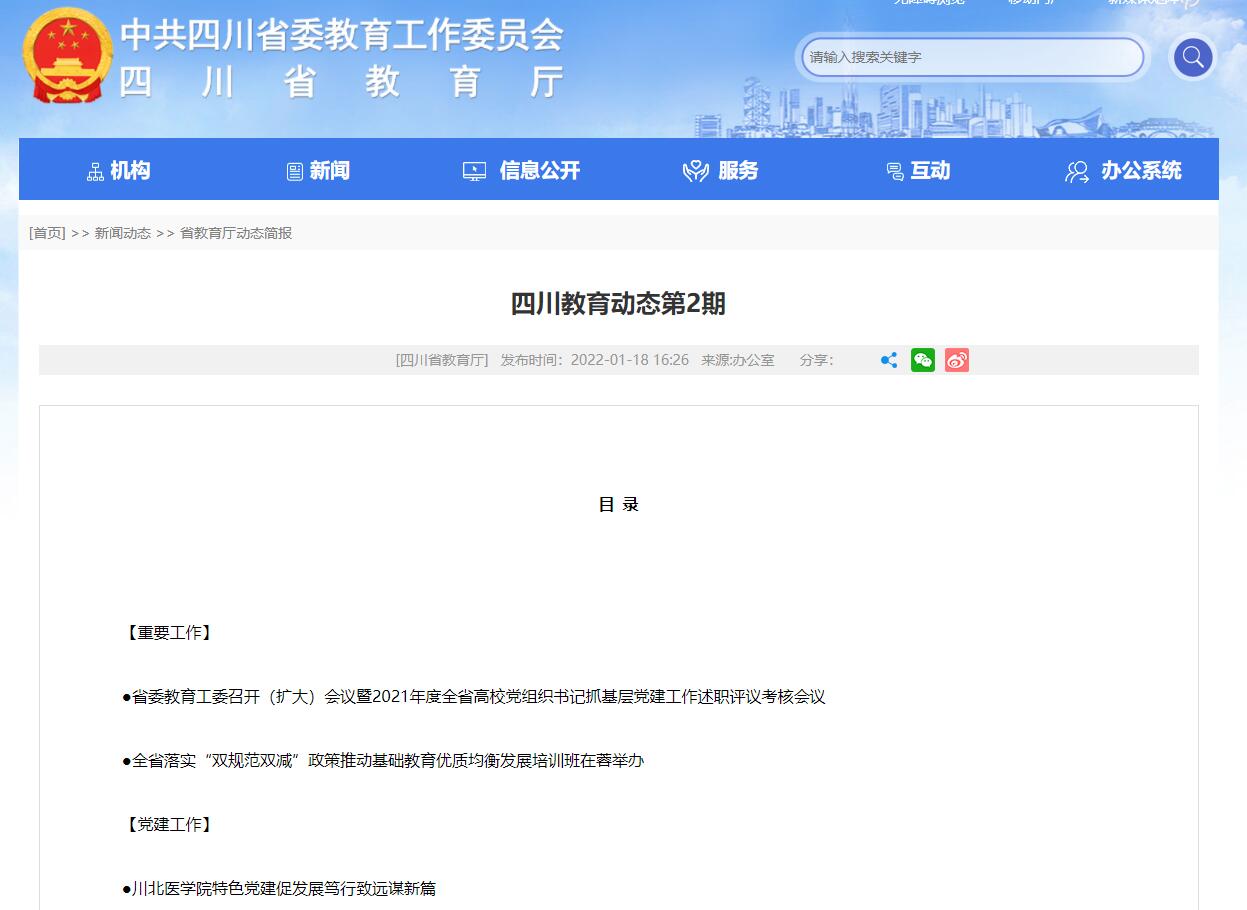Click the 四川省教育厅 site title
1247x910 pixels.
[342, 82]
